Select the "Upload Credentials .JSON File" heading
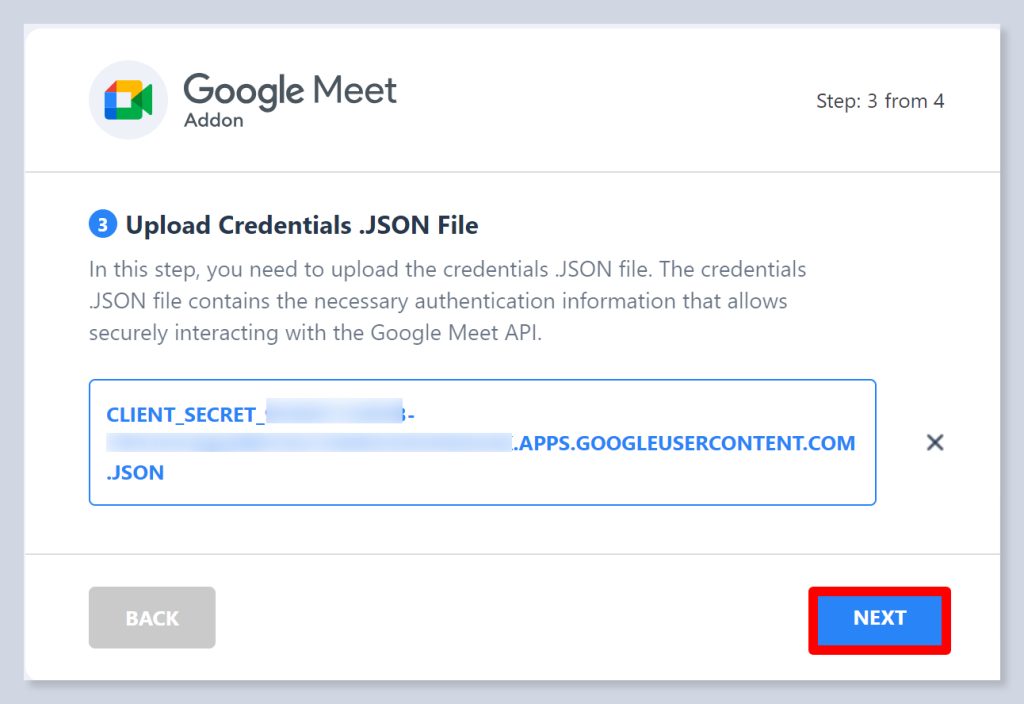 pyautogui.click(x=302, y=226)
